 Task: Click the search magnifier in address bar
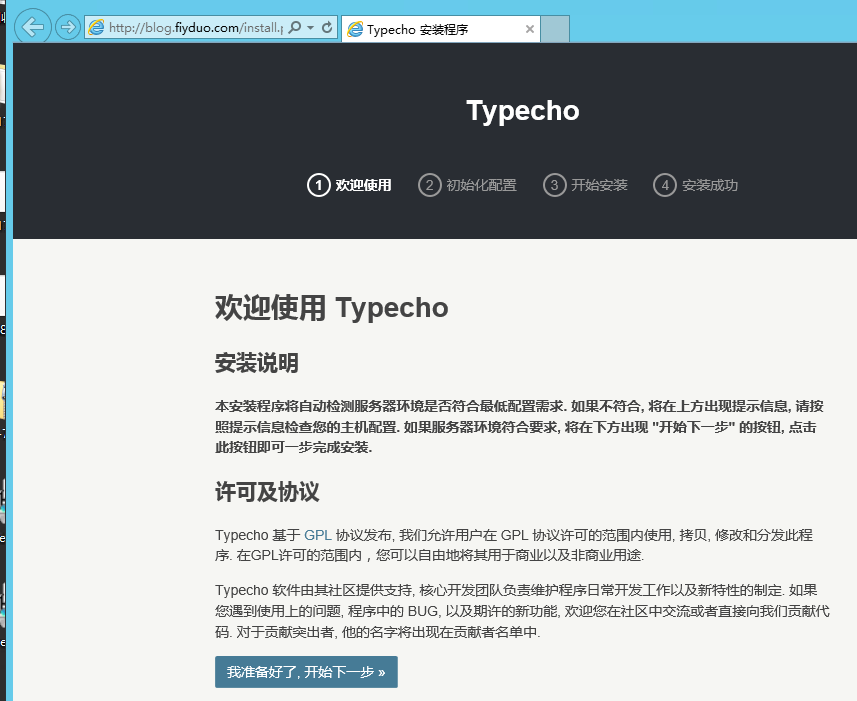pos(295,27)
